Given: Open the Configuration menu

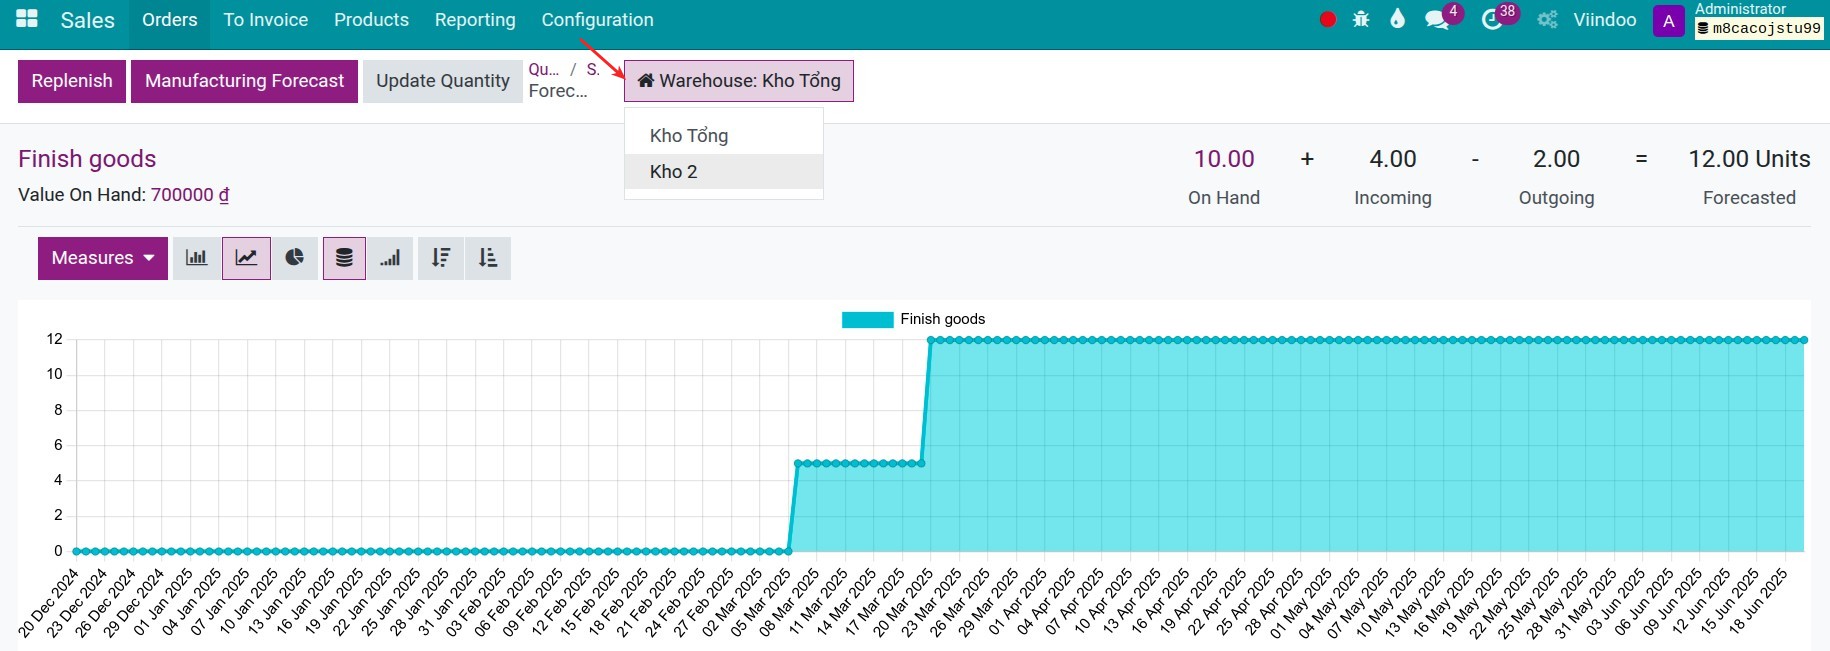Looking at the screenshot, I should click(x=597, y=20).
